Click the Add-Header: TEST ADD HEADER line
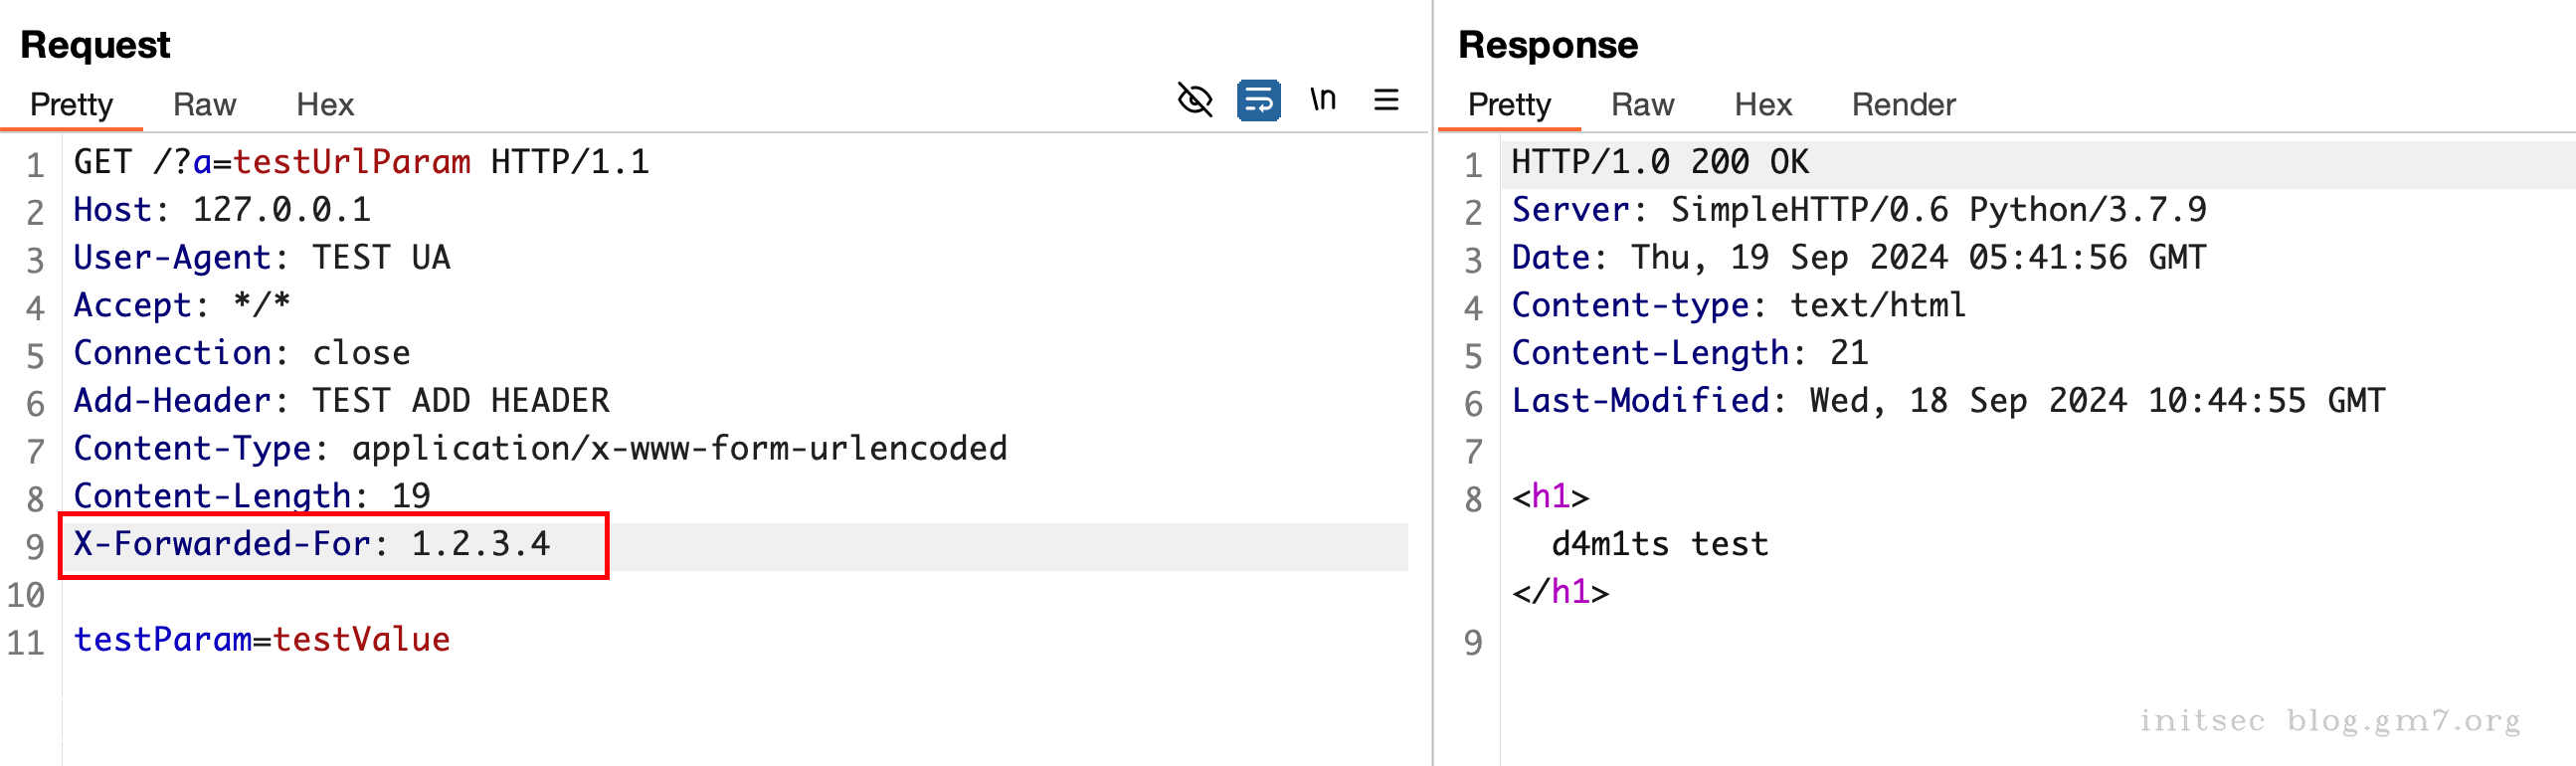 coord(341,401)
